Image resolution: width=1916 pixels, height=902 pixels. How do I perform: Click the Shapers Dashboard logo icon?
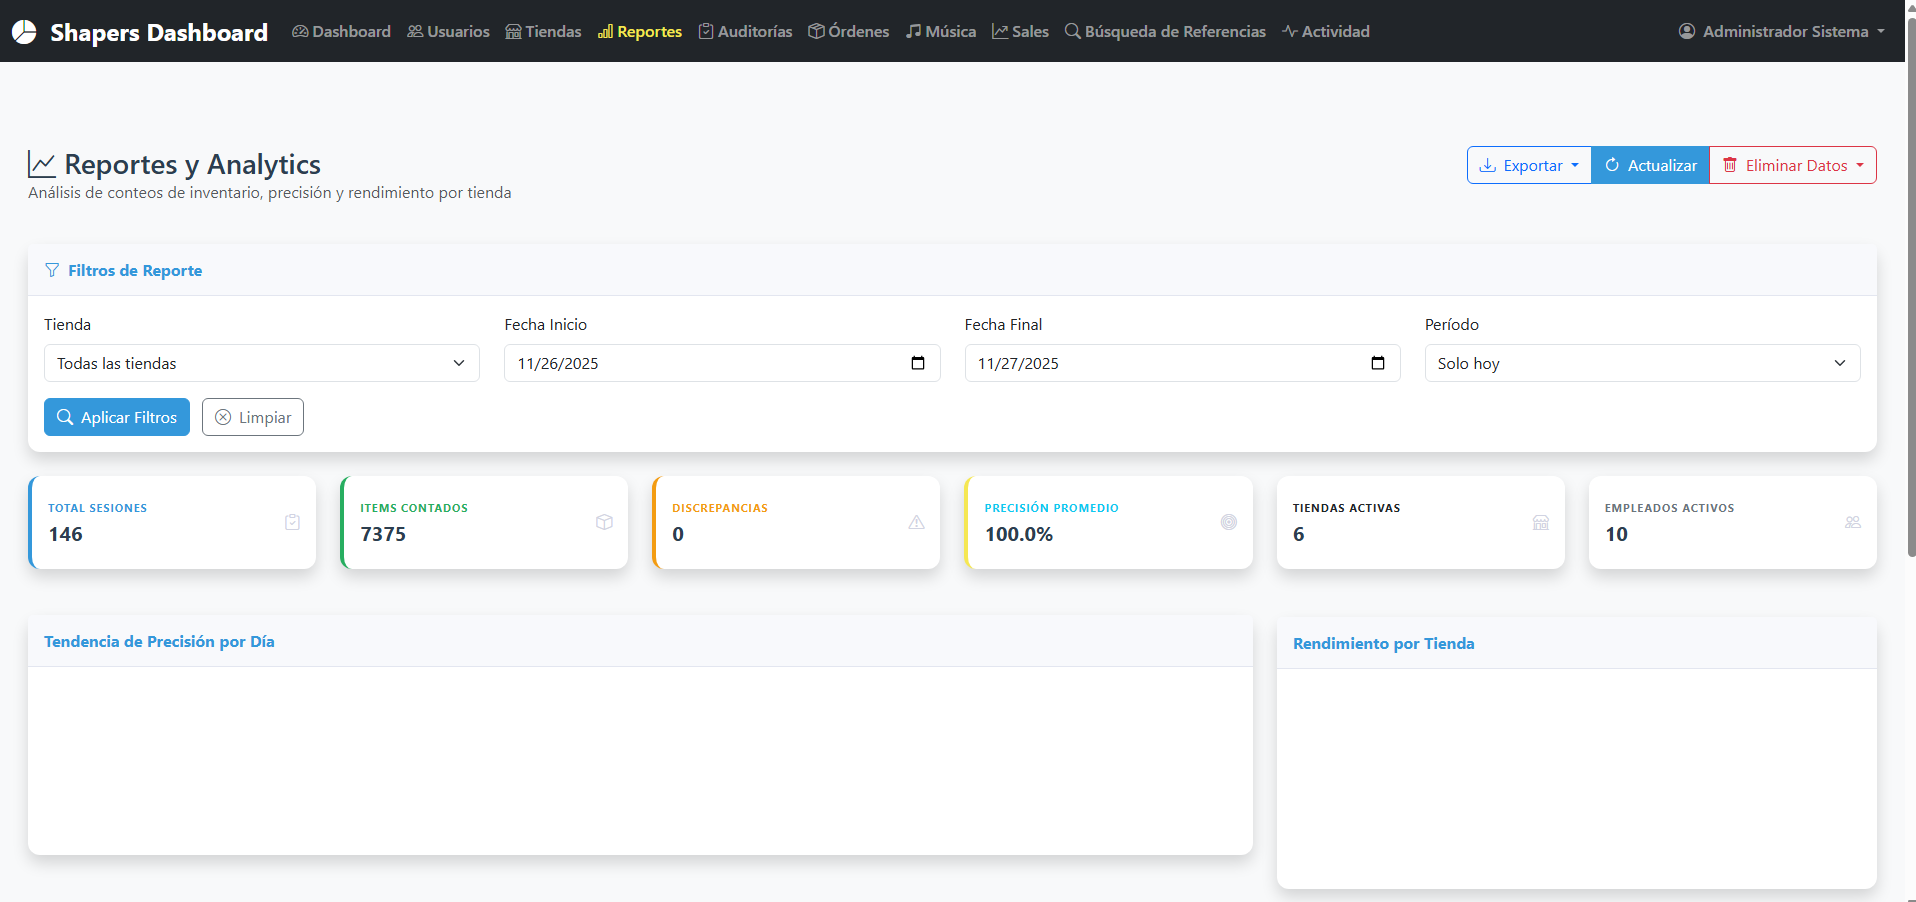point(24,32)
